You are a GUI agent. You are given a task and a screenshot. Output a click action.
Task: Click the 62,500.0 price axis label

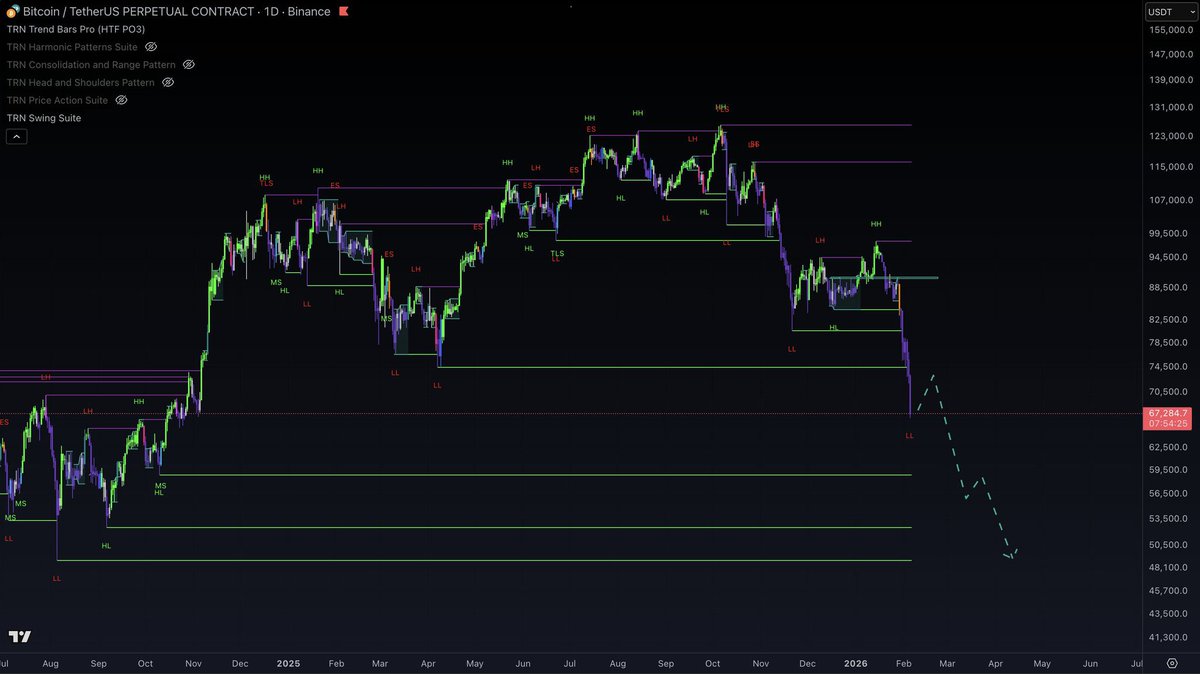[x=1168, y=445]
